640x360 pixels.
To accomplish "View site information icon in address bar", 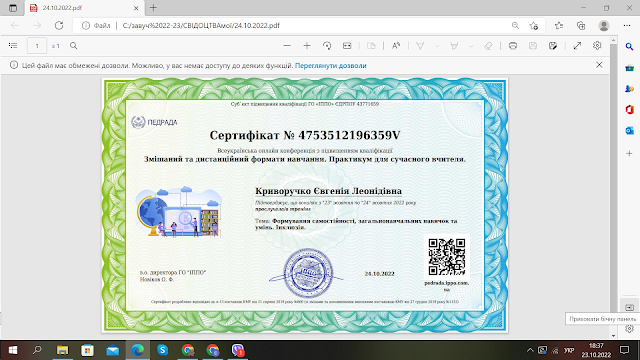I will pos(86,25).
